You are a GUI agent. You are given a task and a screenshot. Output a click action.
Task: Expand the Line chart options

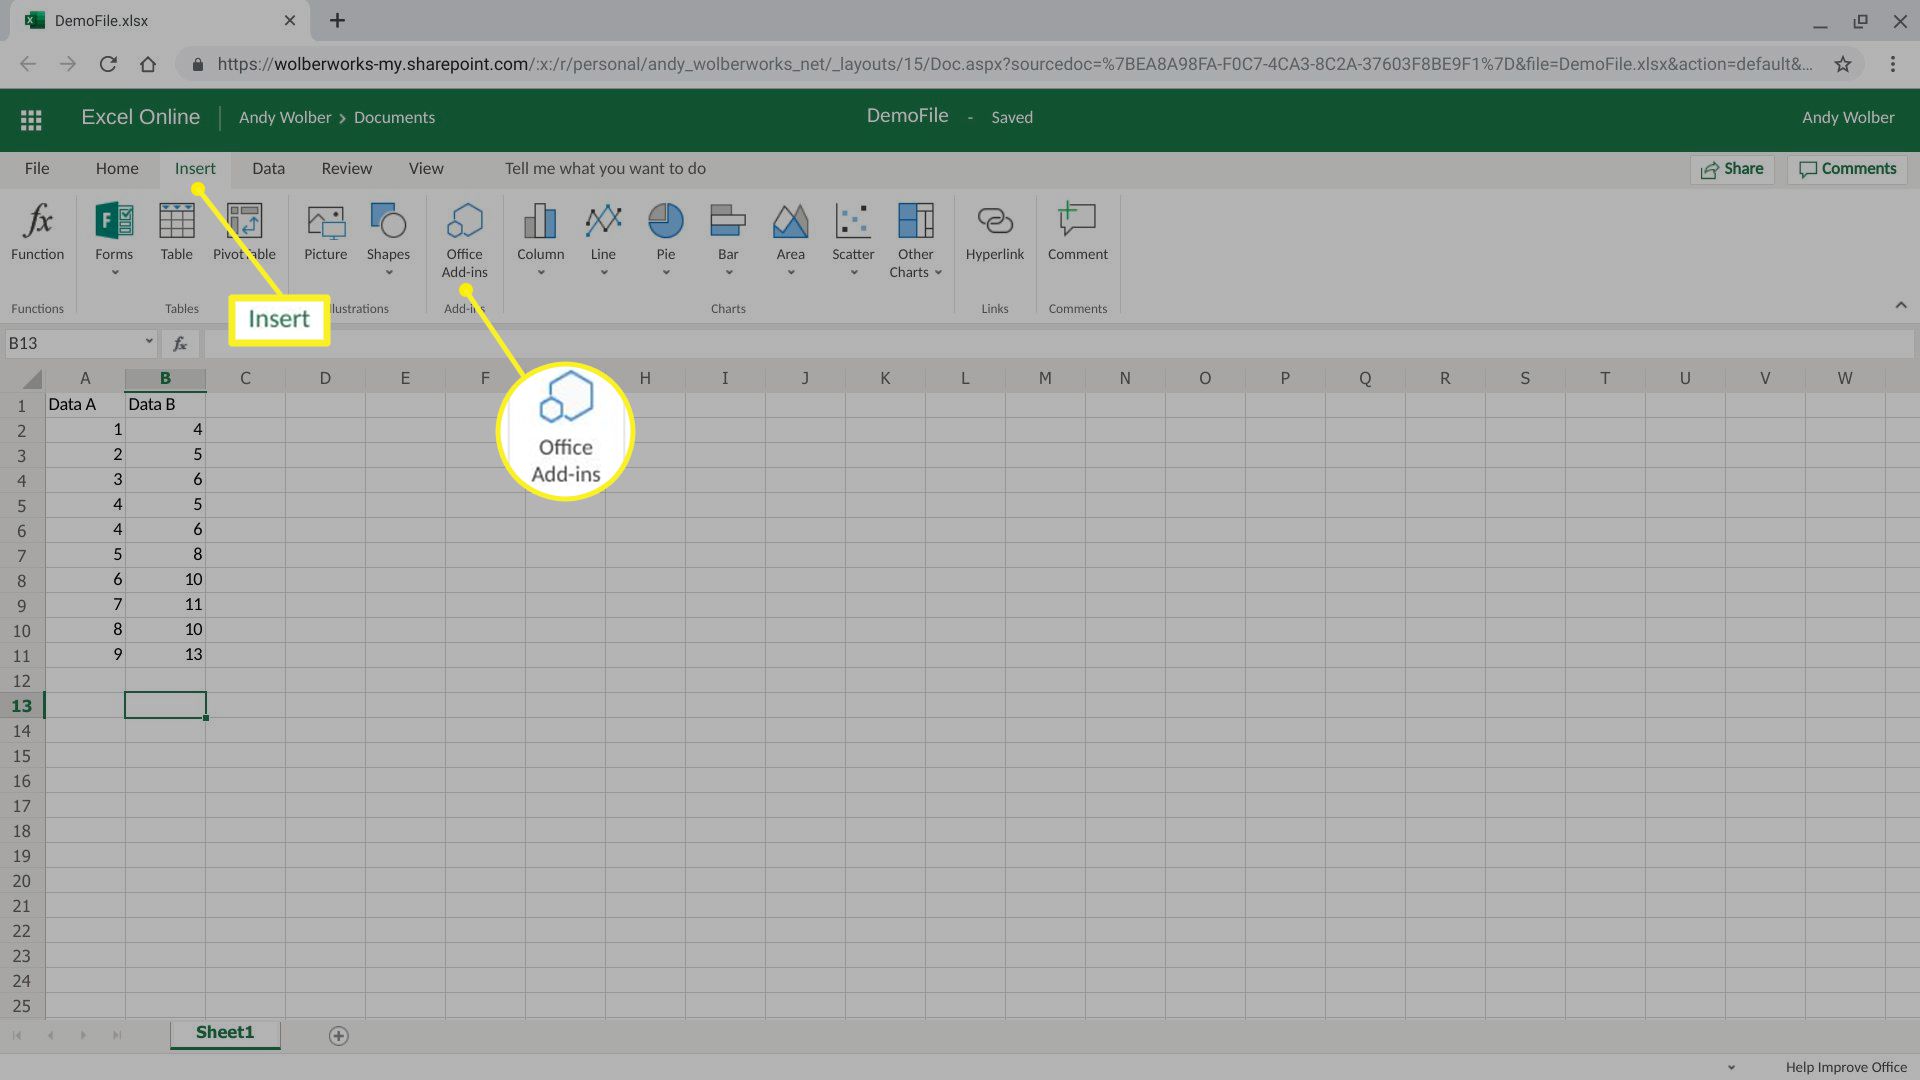point(603,273)
